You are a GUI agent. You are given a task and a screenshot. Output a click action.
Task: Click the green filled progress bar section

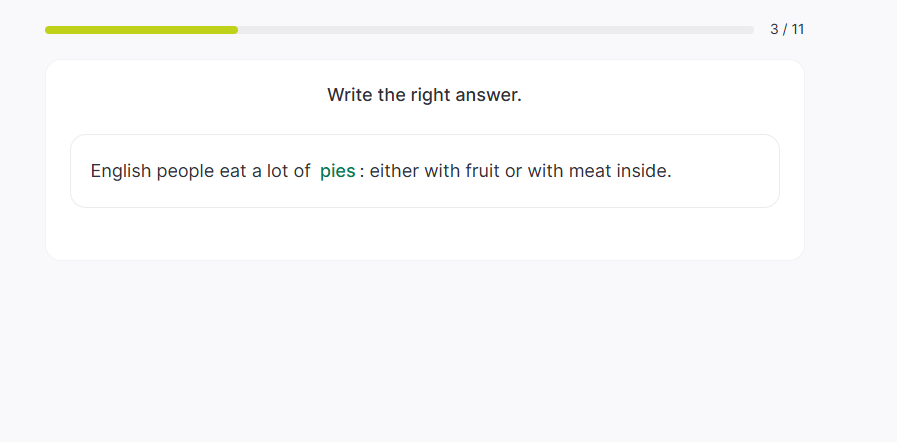(x=141, y=30)
